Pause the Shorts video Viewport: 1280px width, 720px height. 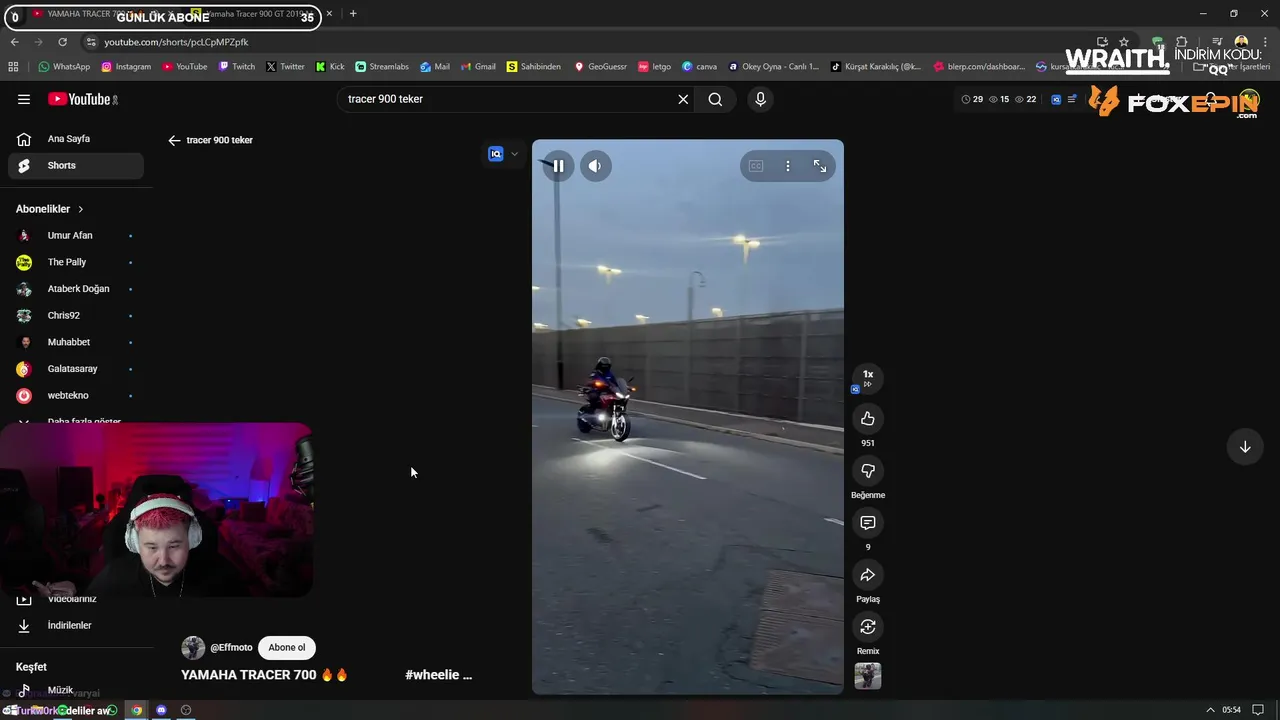click(558, 166)
